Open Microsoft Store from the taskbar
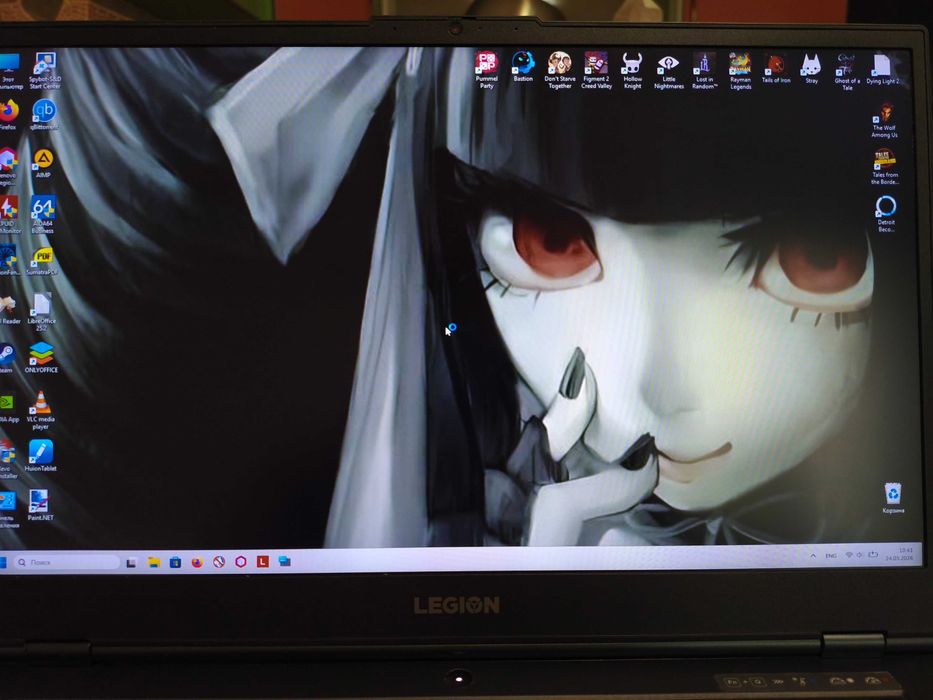933x700 pixels. click(x=175, y=562)
